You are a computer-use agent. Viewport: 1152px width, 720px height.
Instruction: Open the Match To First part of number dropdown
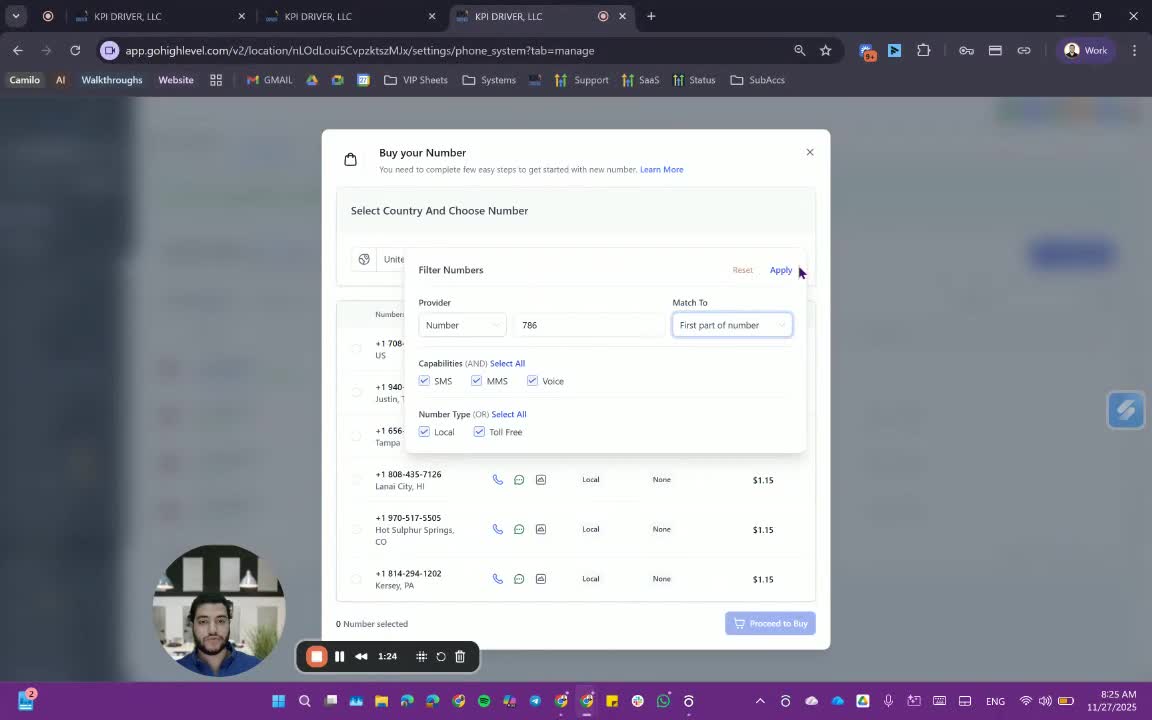pos(732,325)
